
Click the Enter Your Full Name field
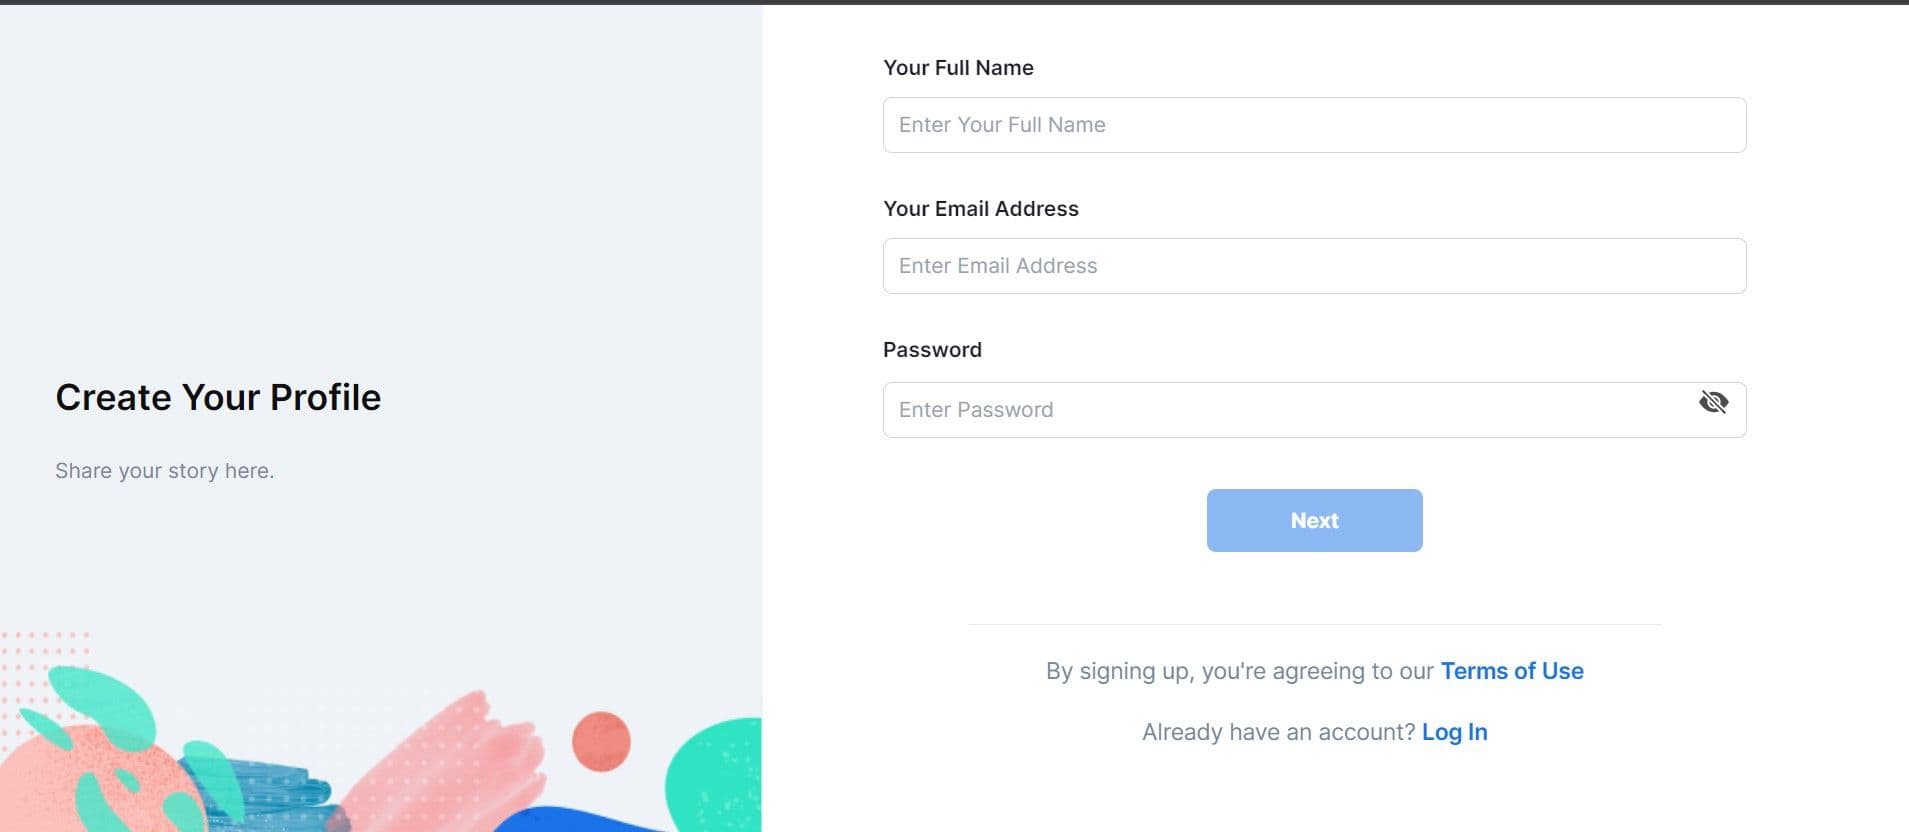point(1314,125)
